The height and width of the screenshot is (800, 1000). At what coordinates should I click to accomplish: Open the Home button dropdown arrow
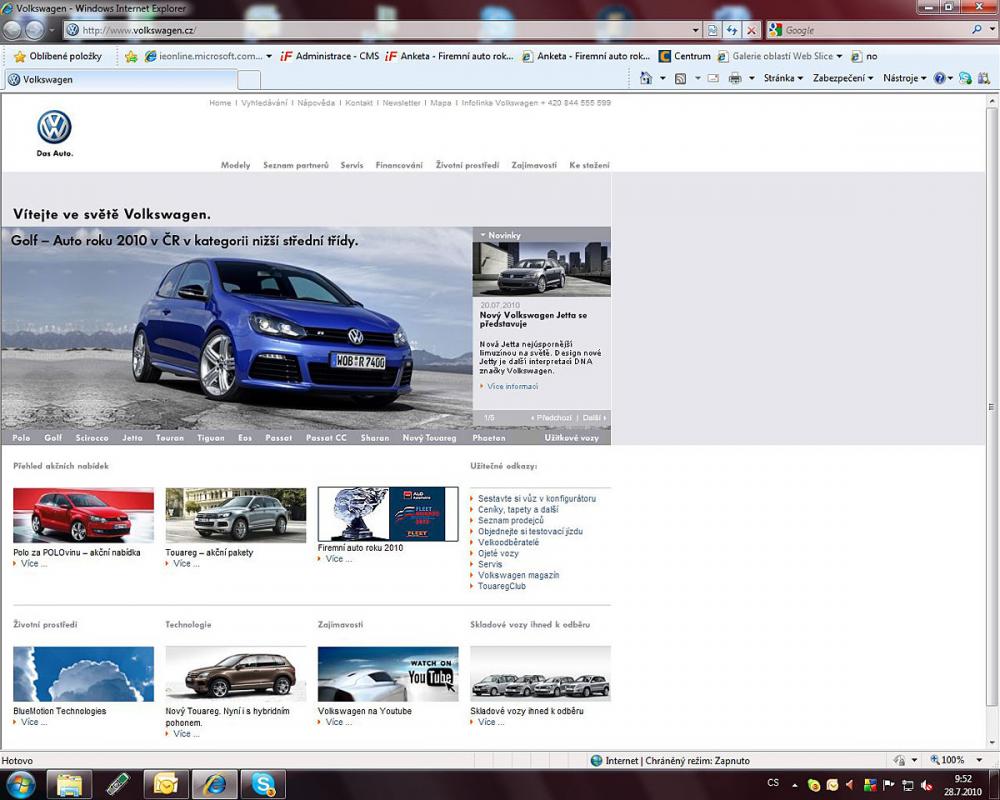662,78
